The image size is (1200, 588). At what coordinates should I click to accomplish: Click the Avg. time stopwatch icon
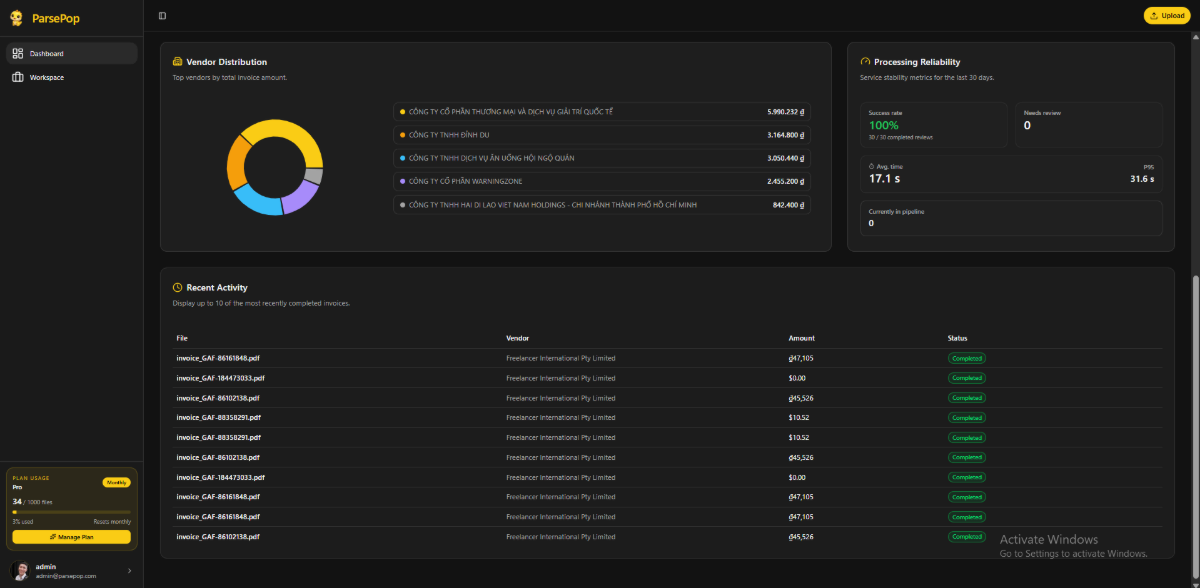pos(872,166)
